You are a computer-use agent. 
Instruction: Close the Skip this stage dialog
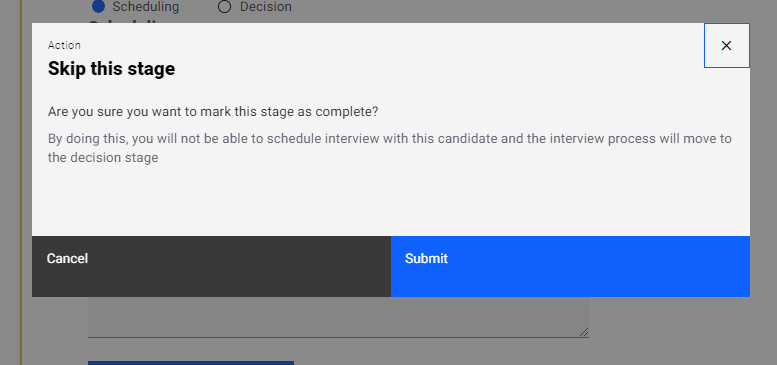click(x=726, y=46)
